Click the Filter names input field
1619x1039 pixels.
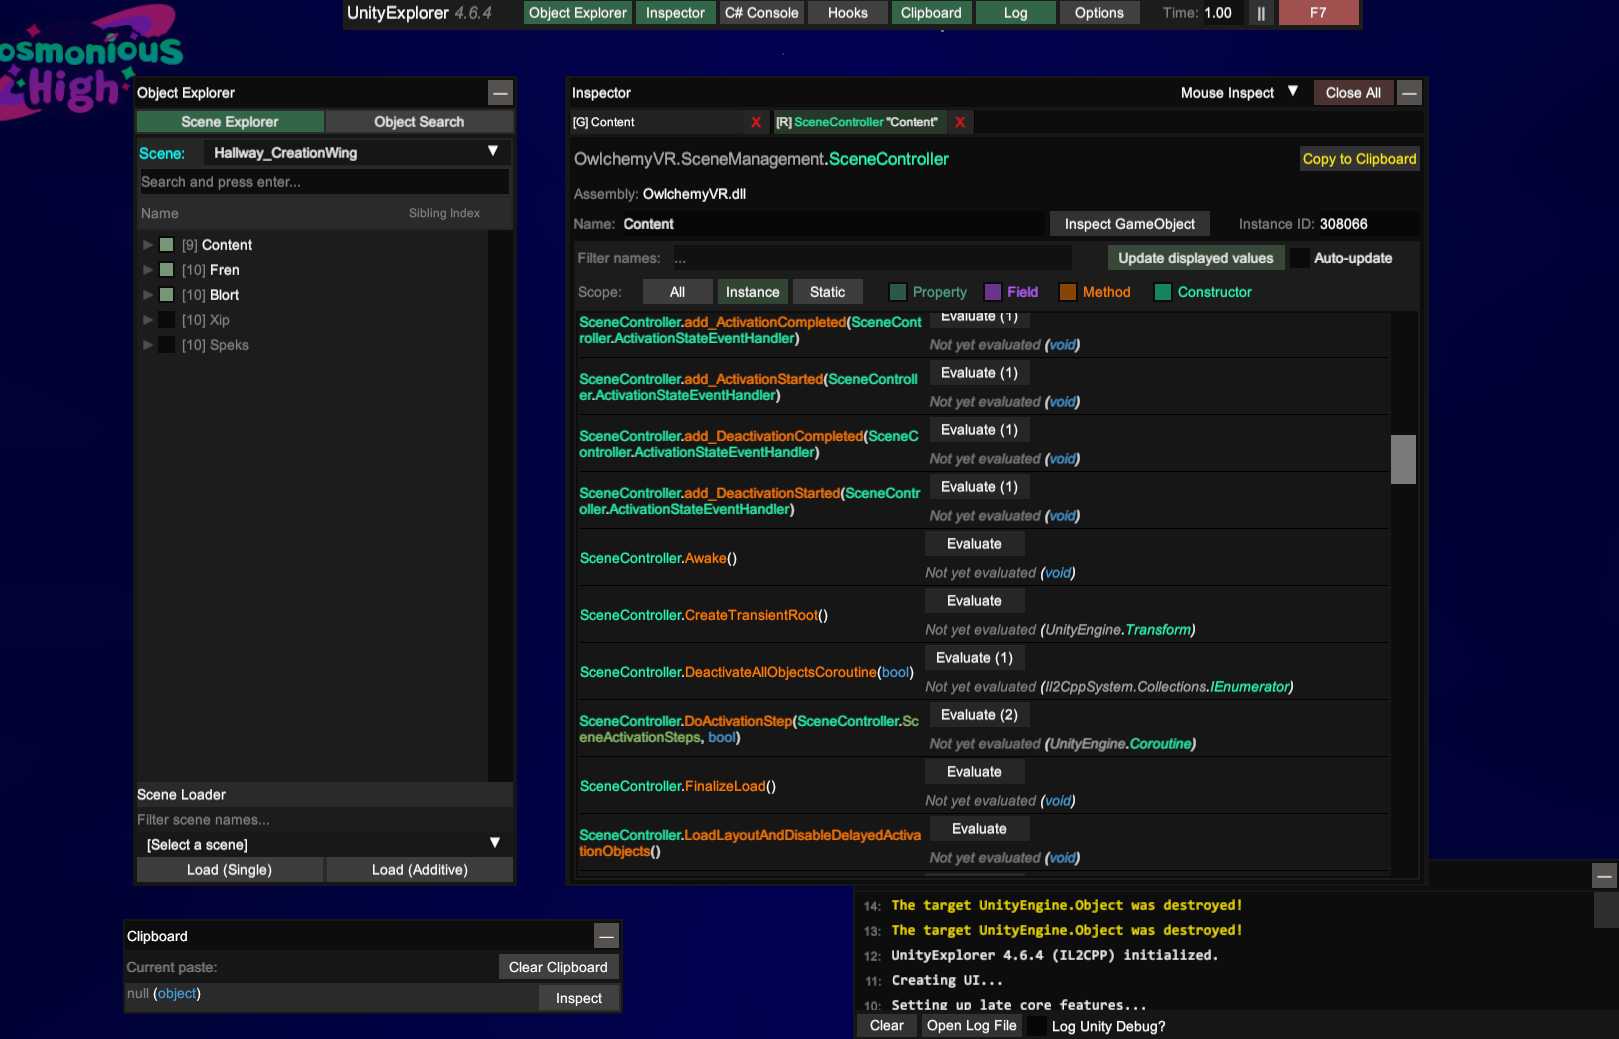click(870, 257)
